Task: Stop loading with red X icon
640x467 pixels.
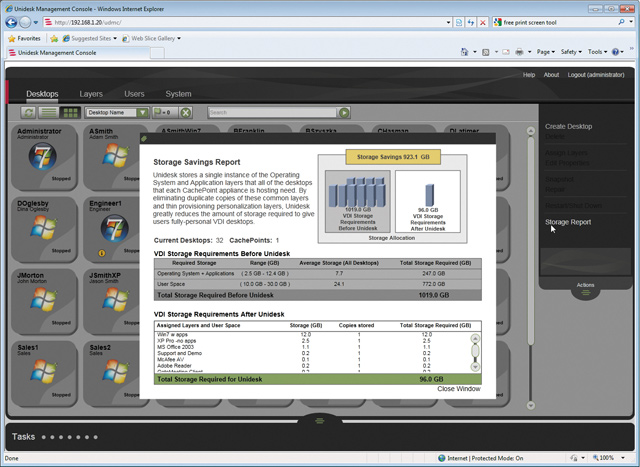Action: 482,22
